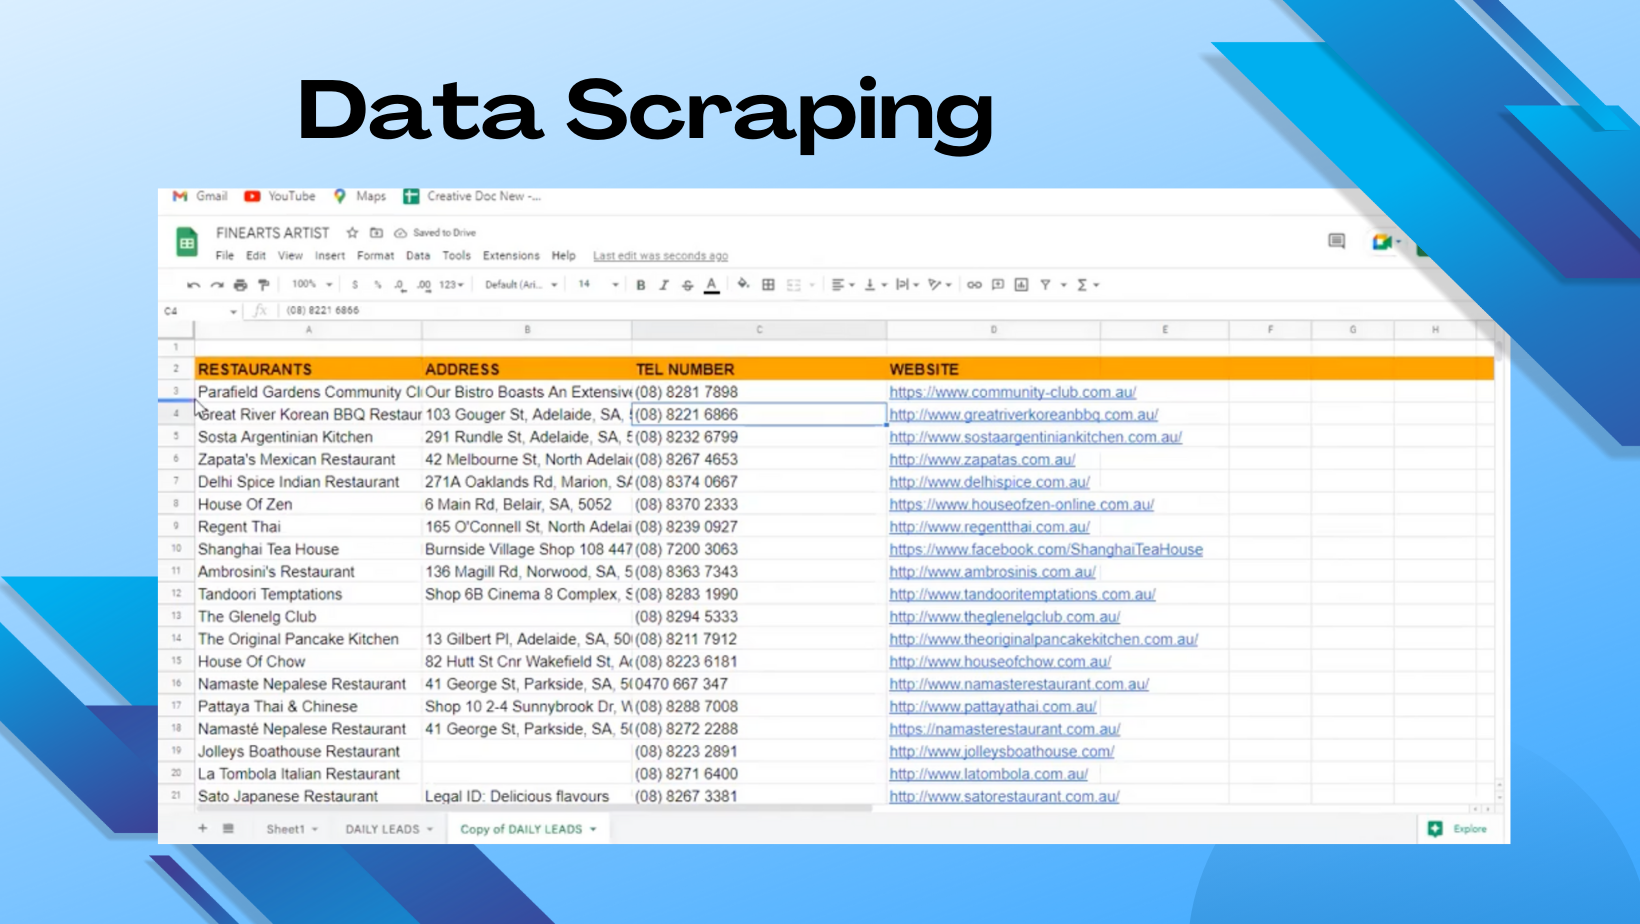The image size is (1640, 924).
Task: Open the community-club.com.au website link
Action: click(x=1013, y=392)
